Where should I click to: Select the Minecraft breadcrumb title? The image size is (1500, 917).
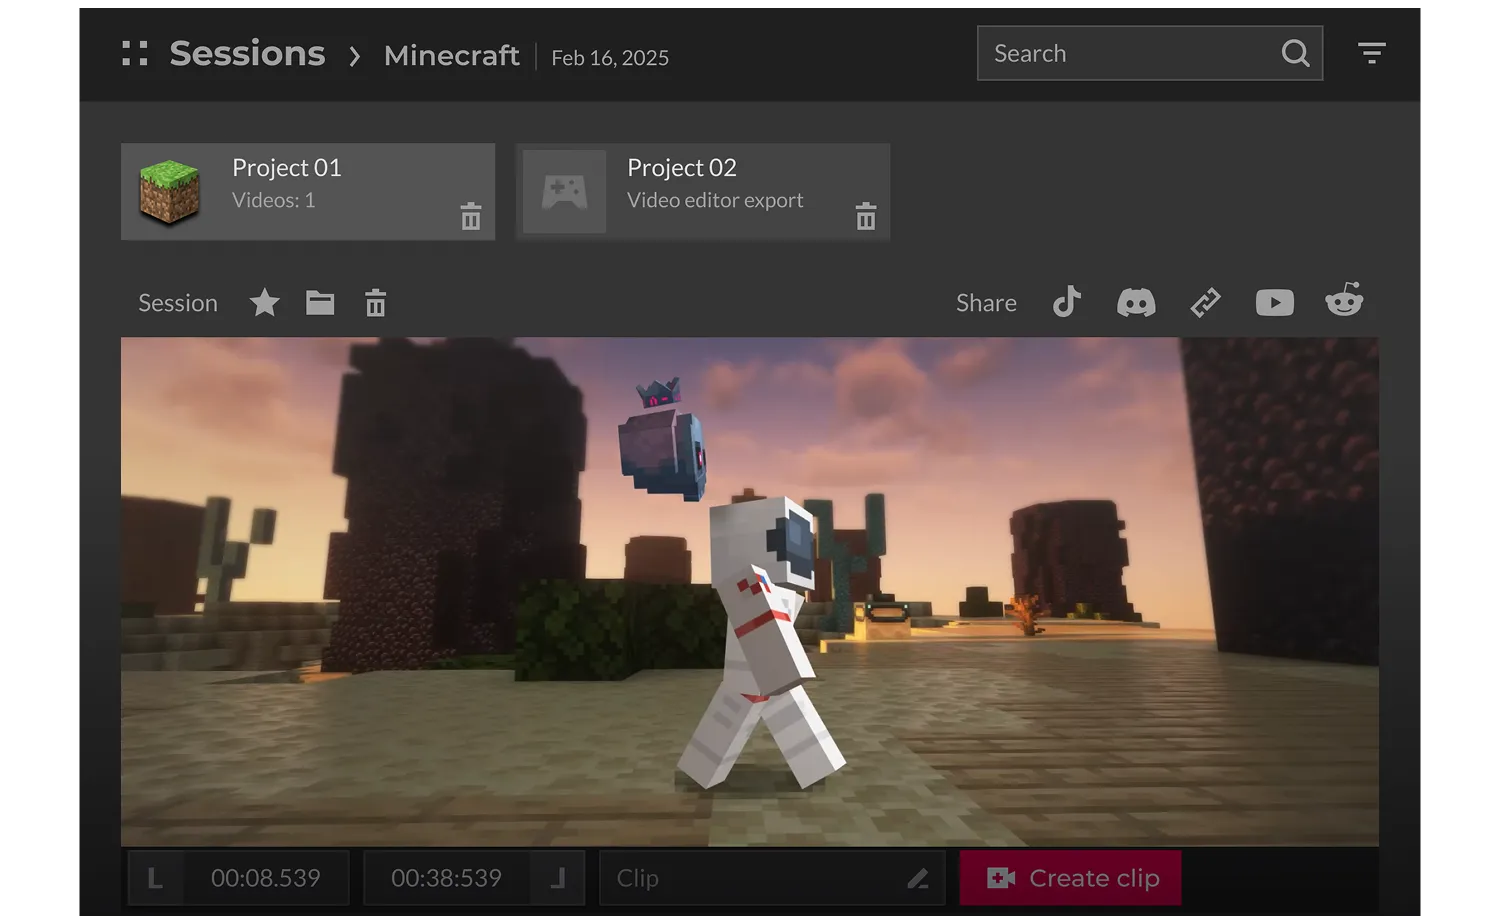click(451, 55)
